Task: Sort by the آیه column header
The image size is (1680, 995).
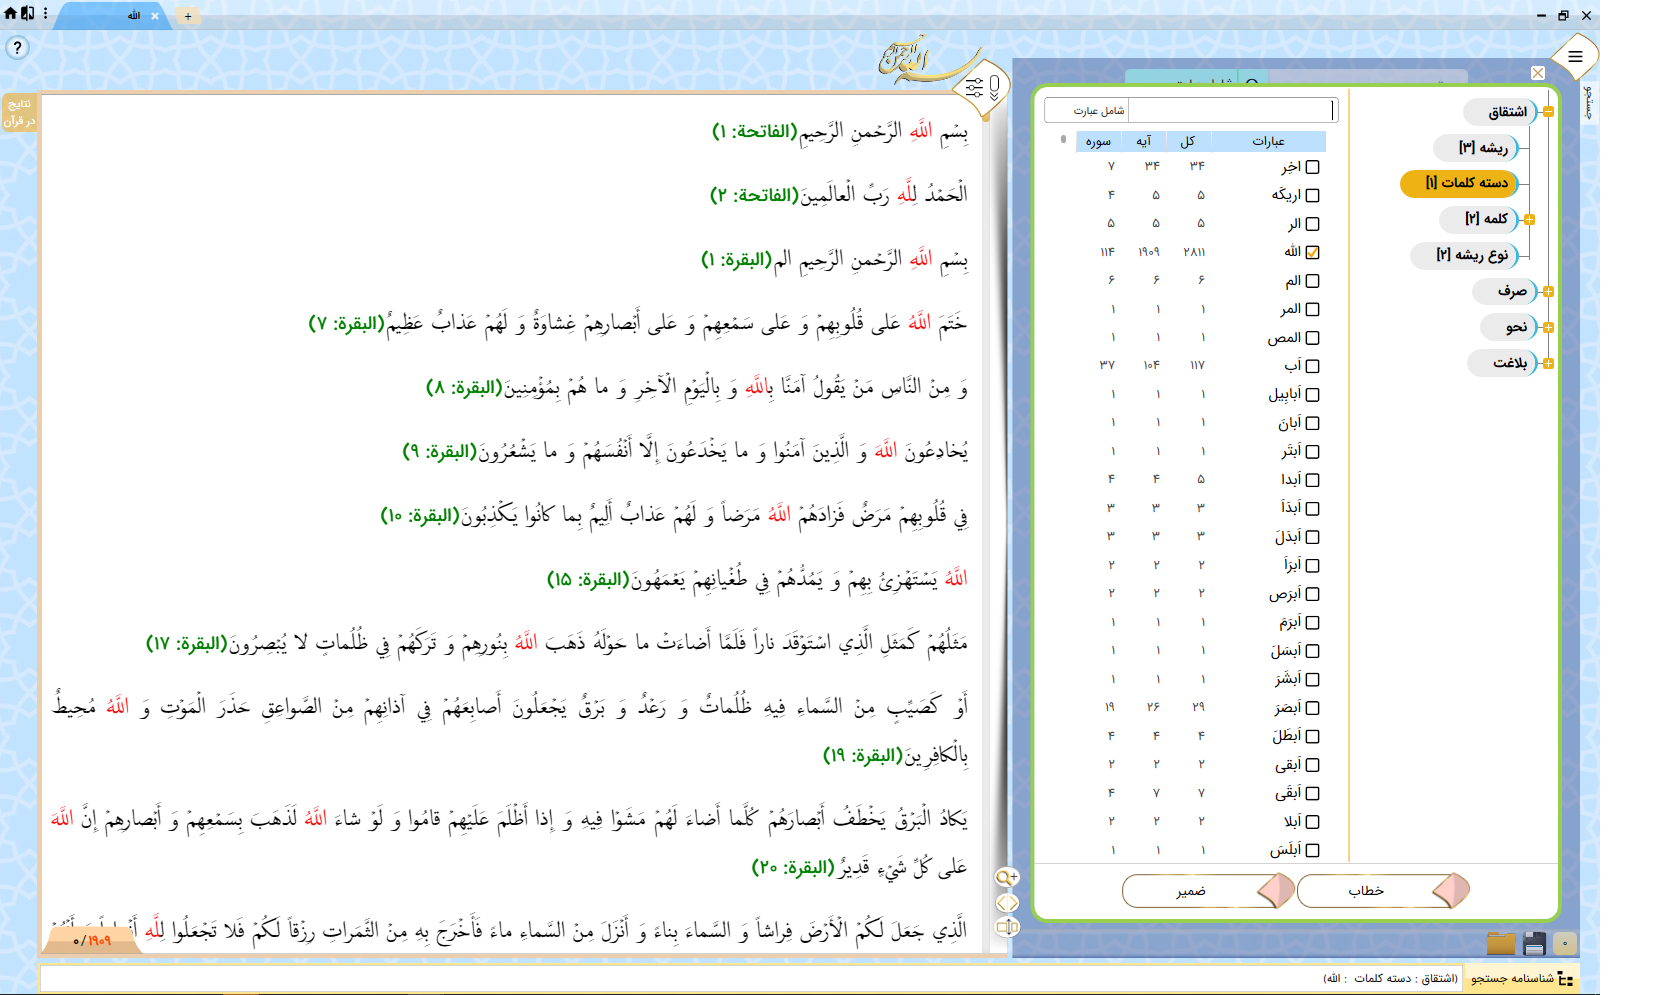Action: click(x=1143, y=142)
